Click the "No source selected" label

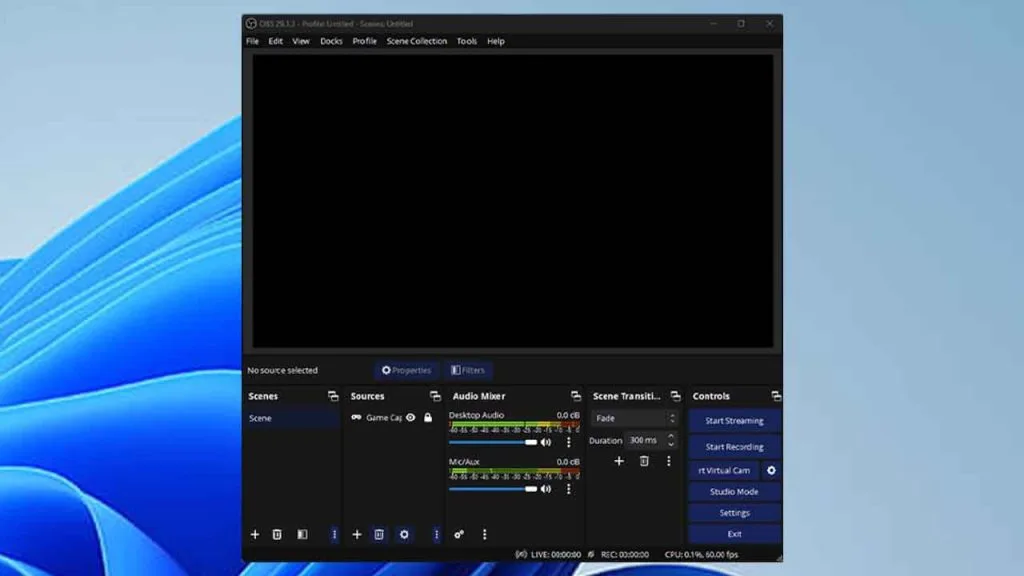(282, 370)
